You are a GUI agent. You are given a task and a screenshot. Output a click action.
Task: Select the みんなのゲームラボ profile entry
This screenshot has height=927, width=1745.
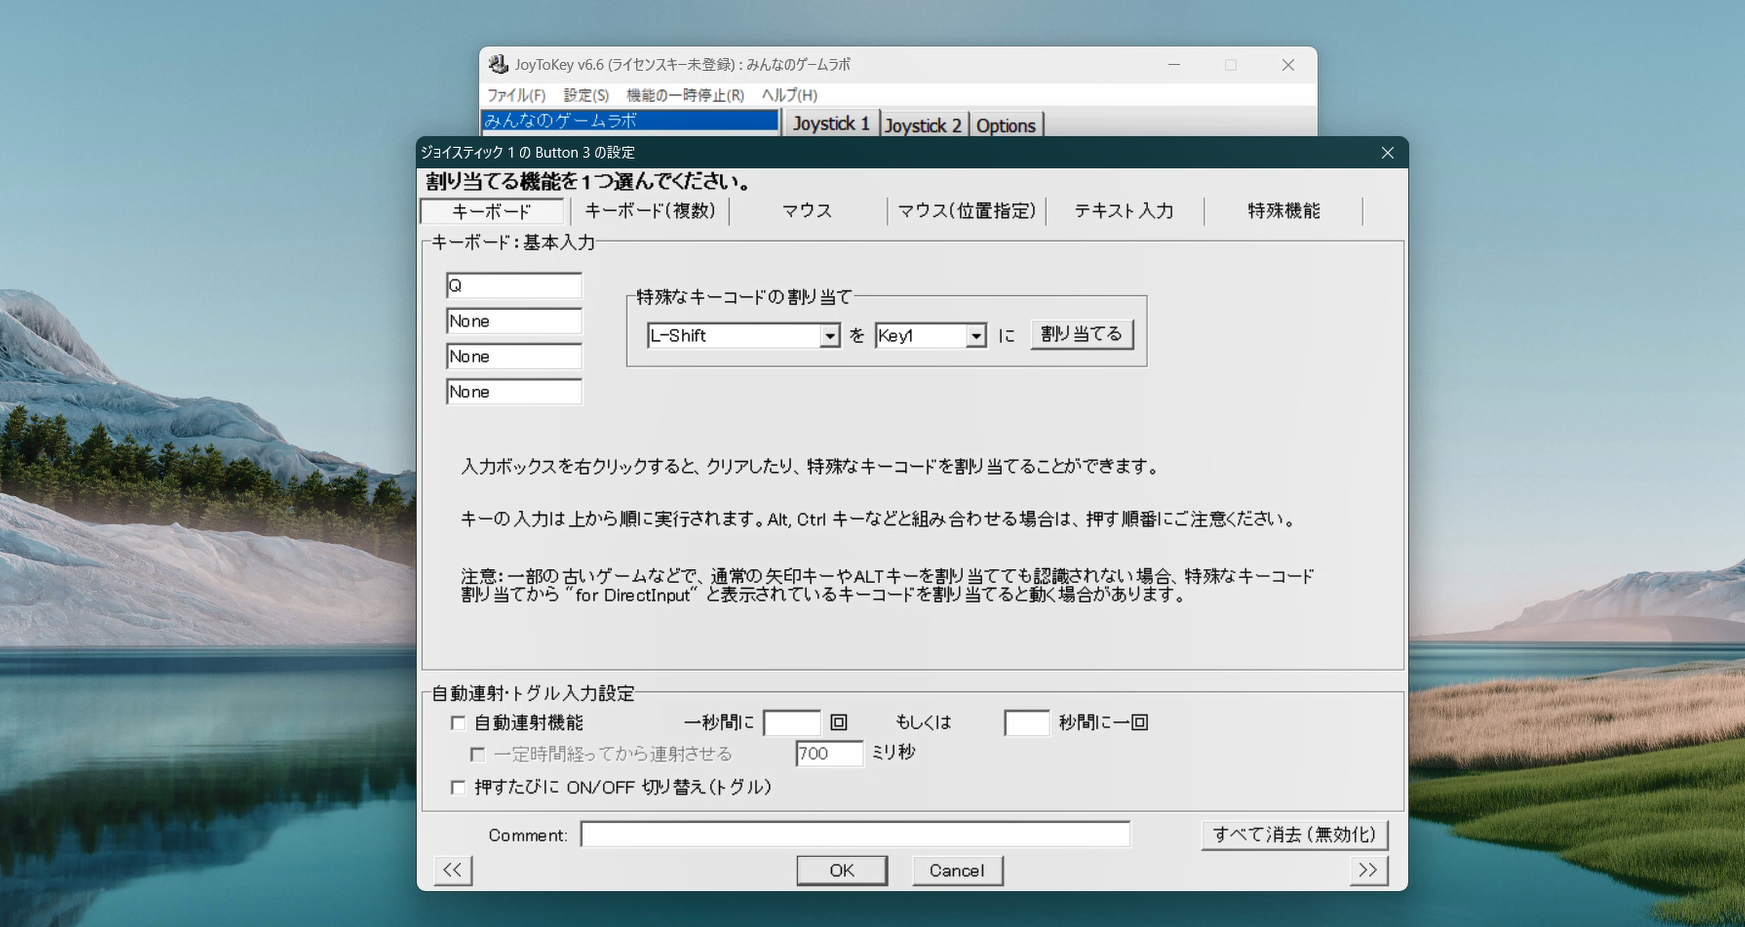(630, 120)
